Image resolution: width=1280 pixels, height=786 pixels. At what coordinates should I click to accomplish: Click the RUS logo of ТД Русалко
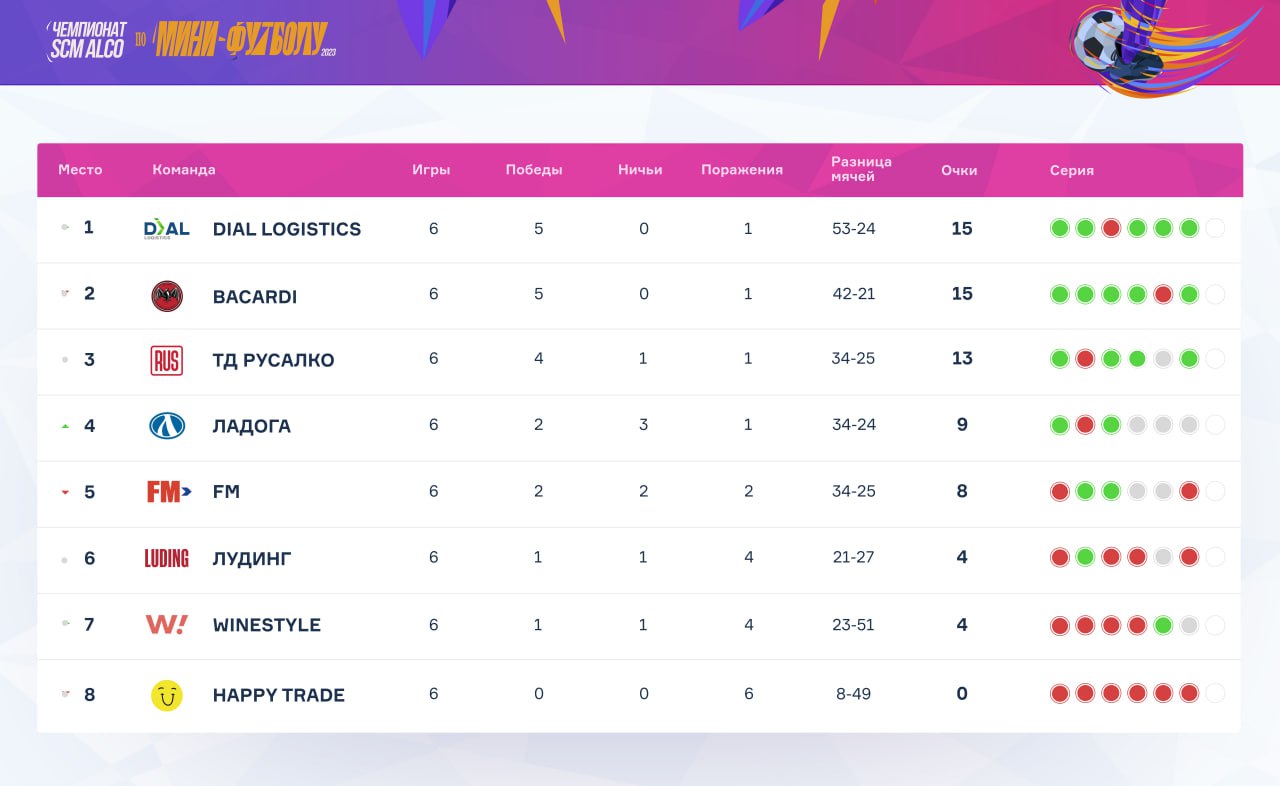click(x=167, y=360)
